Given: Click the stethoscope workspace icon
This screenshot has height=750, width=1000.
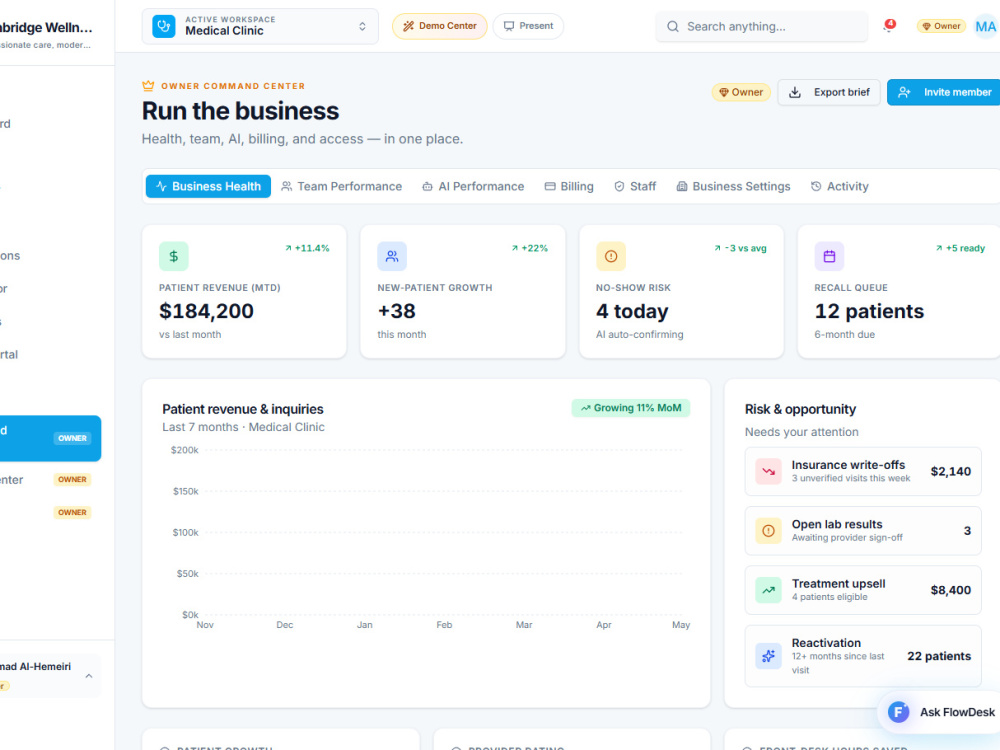Looking at the screenshot, I should click(x=164, y=26).
